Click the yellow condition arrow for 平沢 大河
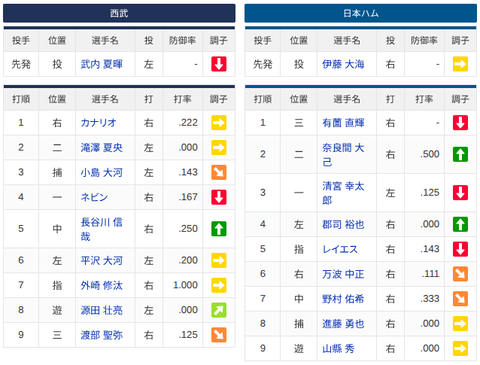The height and width of the screenshot is (365, 480). coord(219,260)
